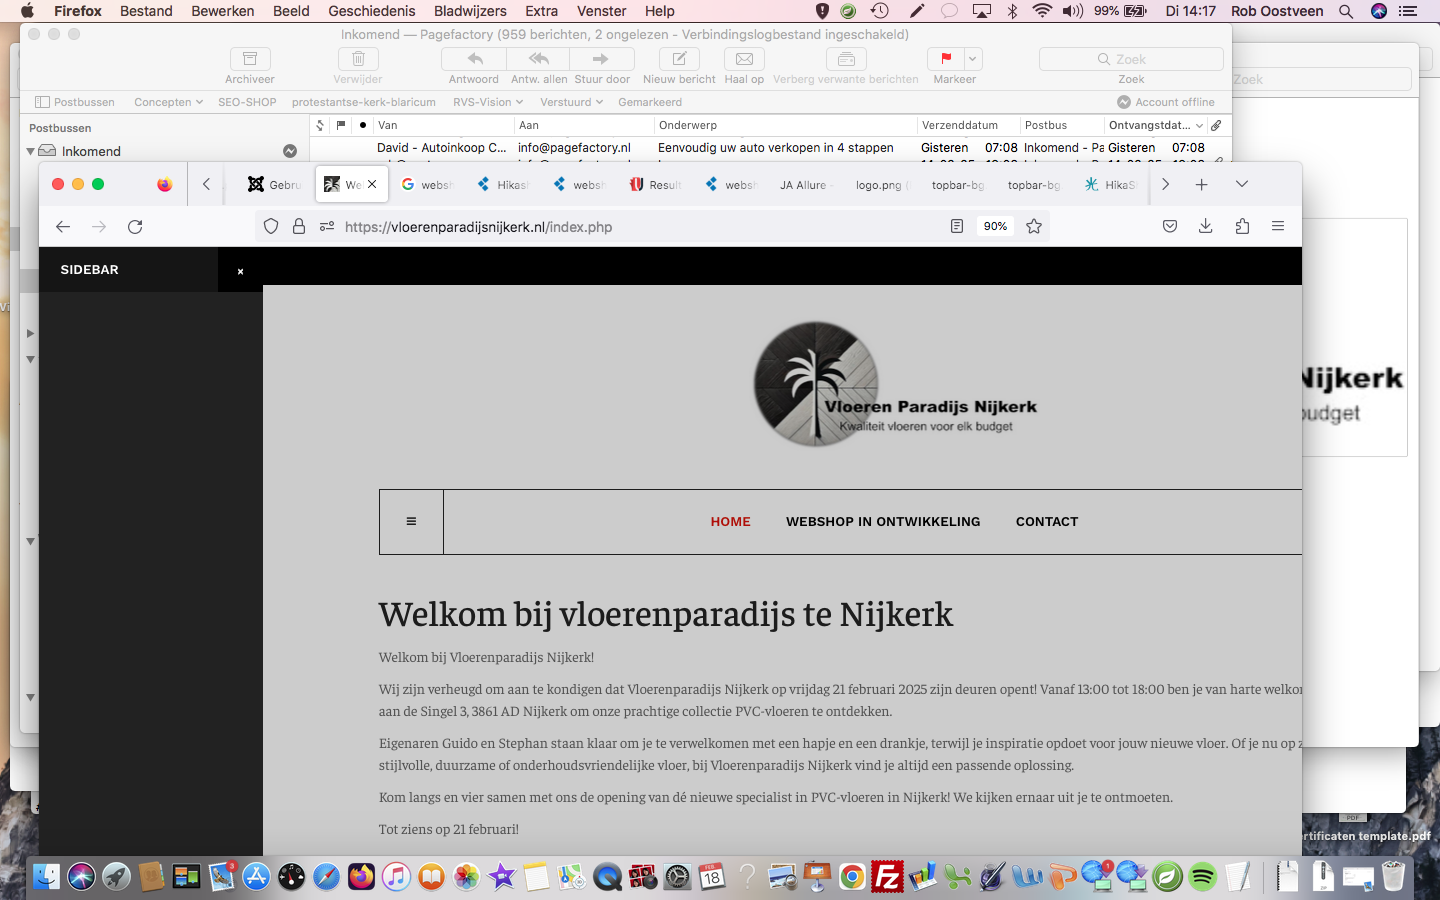Reload the page in Firefox

coord(135,227)
